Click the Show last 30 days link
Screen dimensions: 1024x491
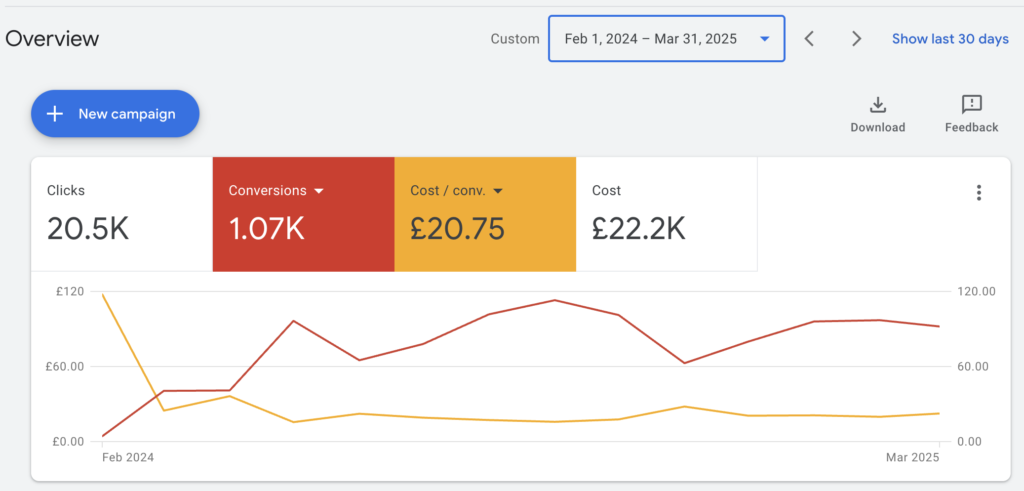(x=950, y=39)
